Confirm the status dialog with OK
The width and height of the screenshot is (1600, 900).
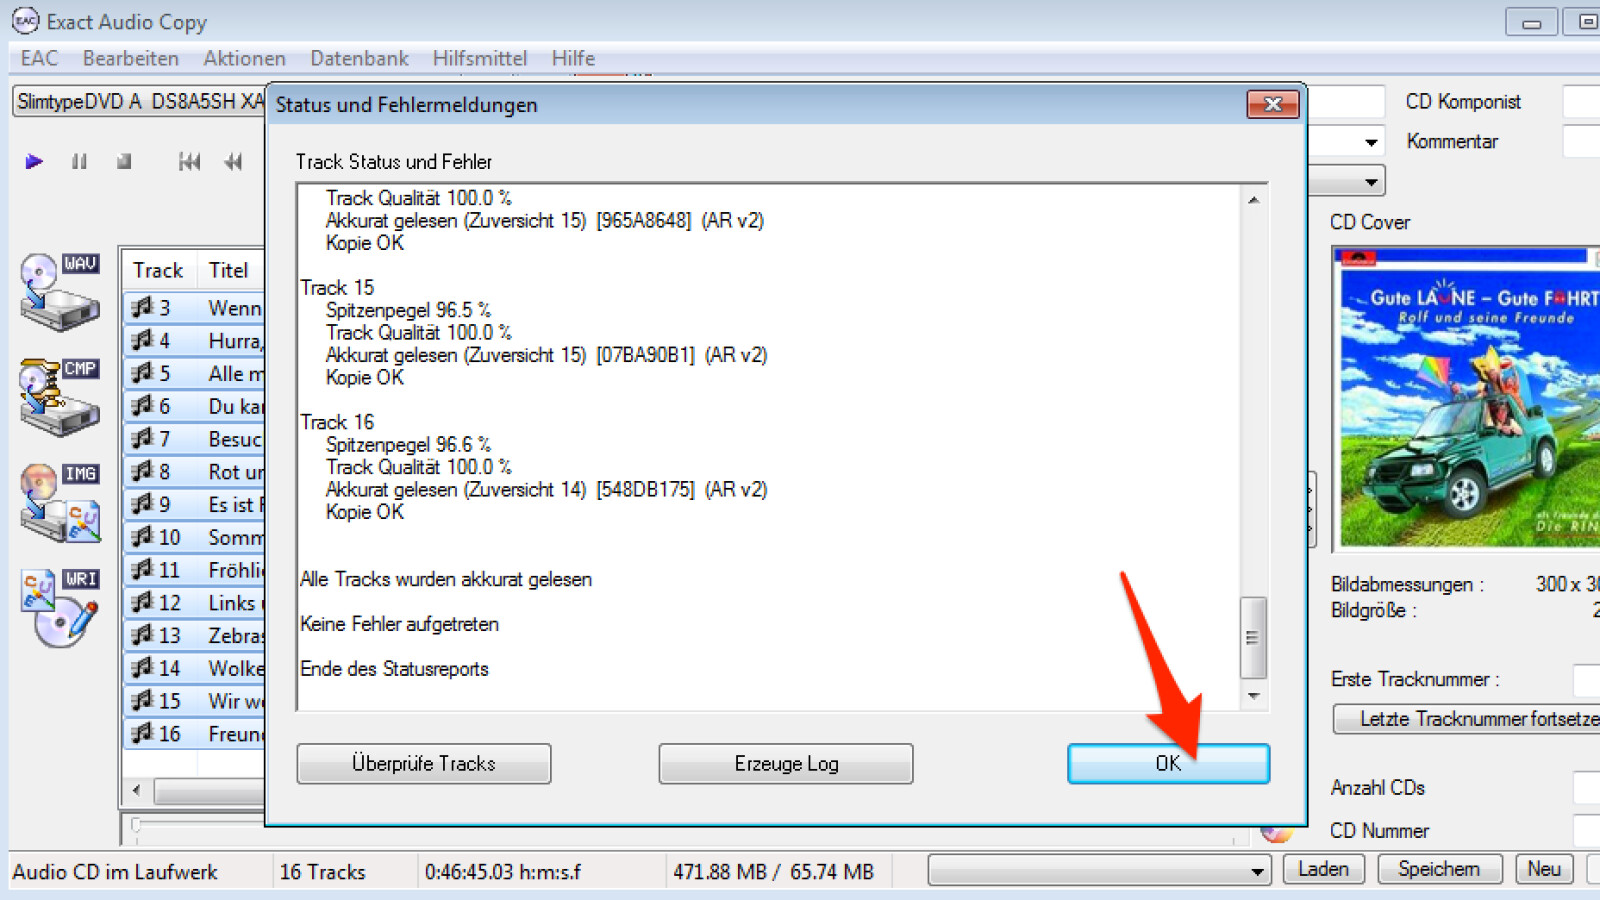(1168, 763)
